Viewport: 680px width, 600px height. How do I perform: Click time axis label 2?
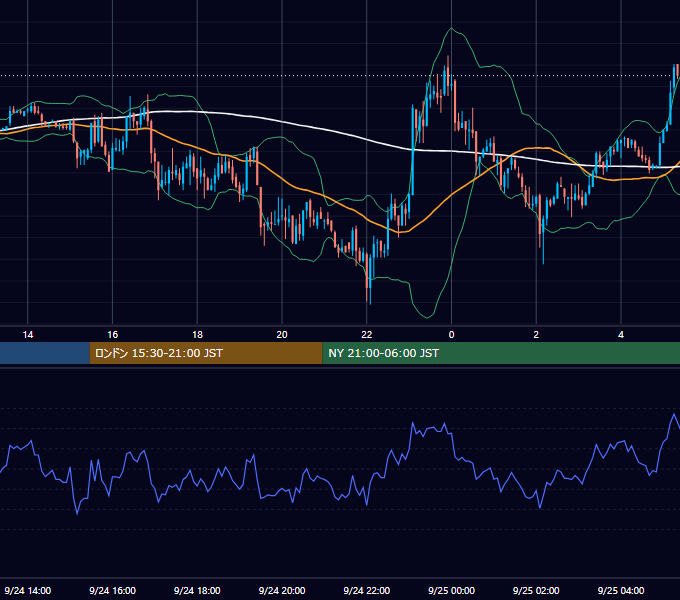[x=536, y=335]
